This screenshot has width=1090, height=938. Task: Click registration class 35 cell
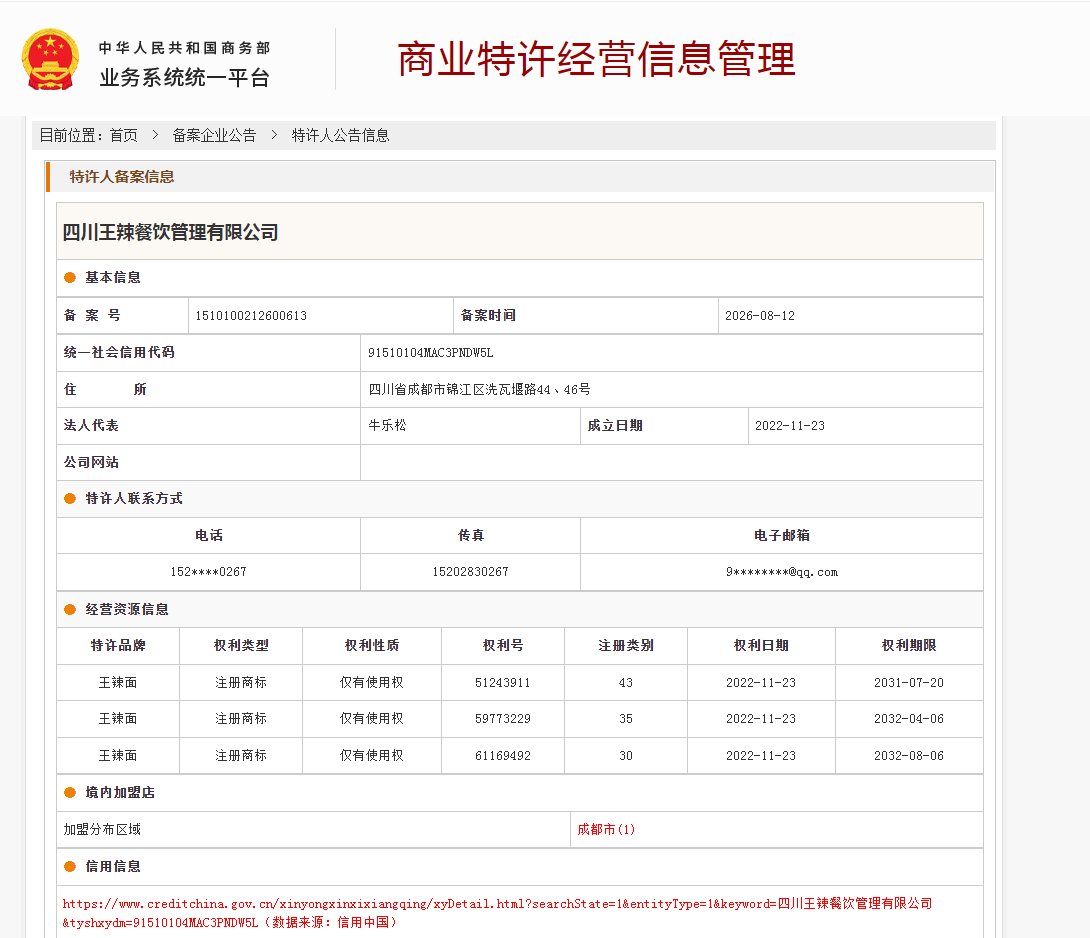[x=626, y=719]
